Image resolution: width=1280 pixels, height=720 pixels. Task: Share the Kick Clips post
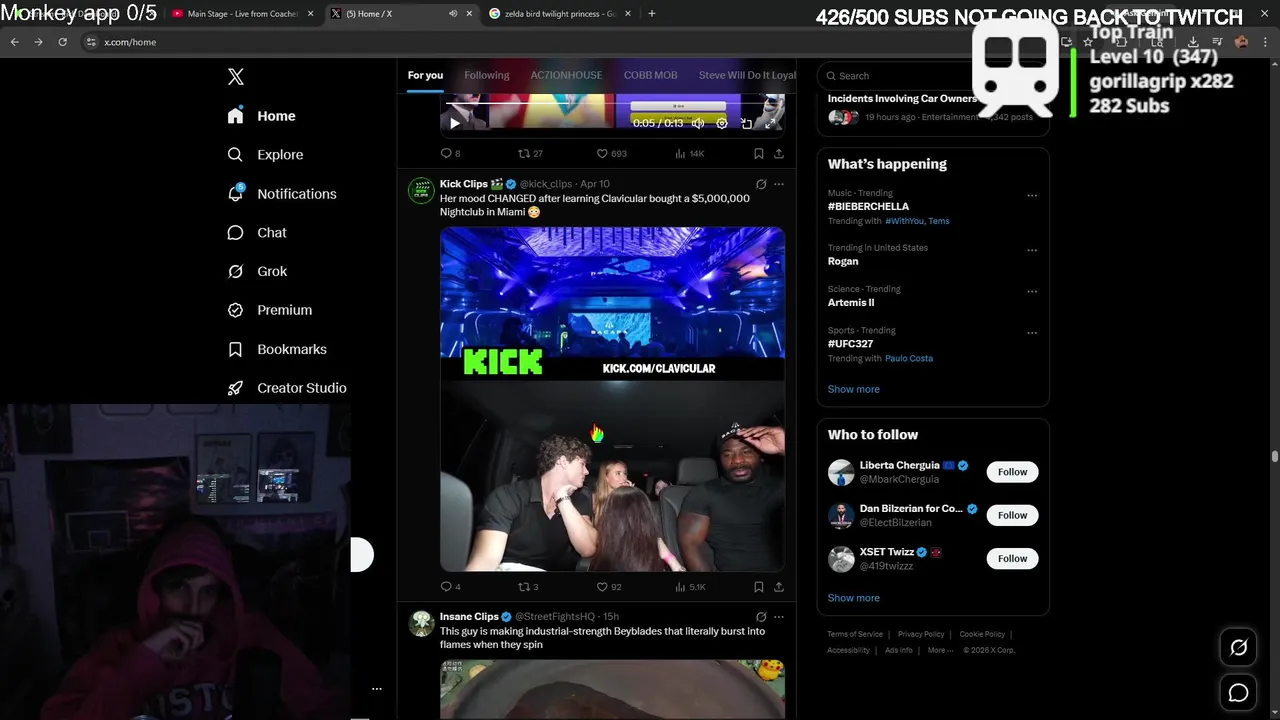(x=779, y=587)
